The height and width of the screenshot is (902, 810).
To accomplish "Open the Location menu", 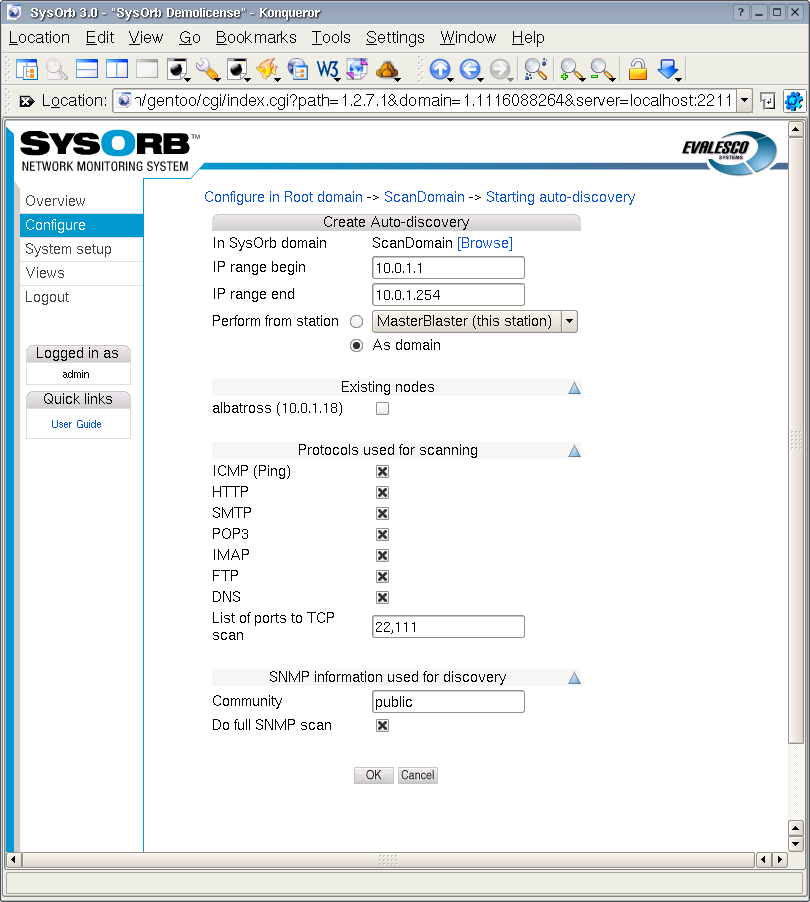I will (x=39, y=38).
